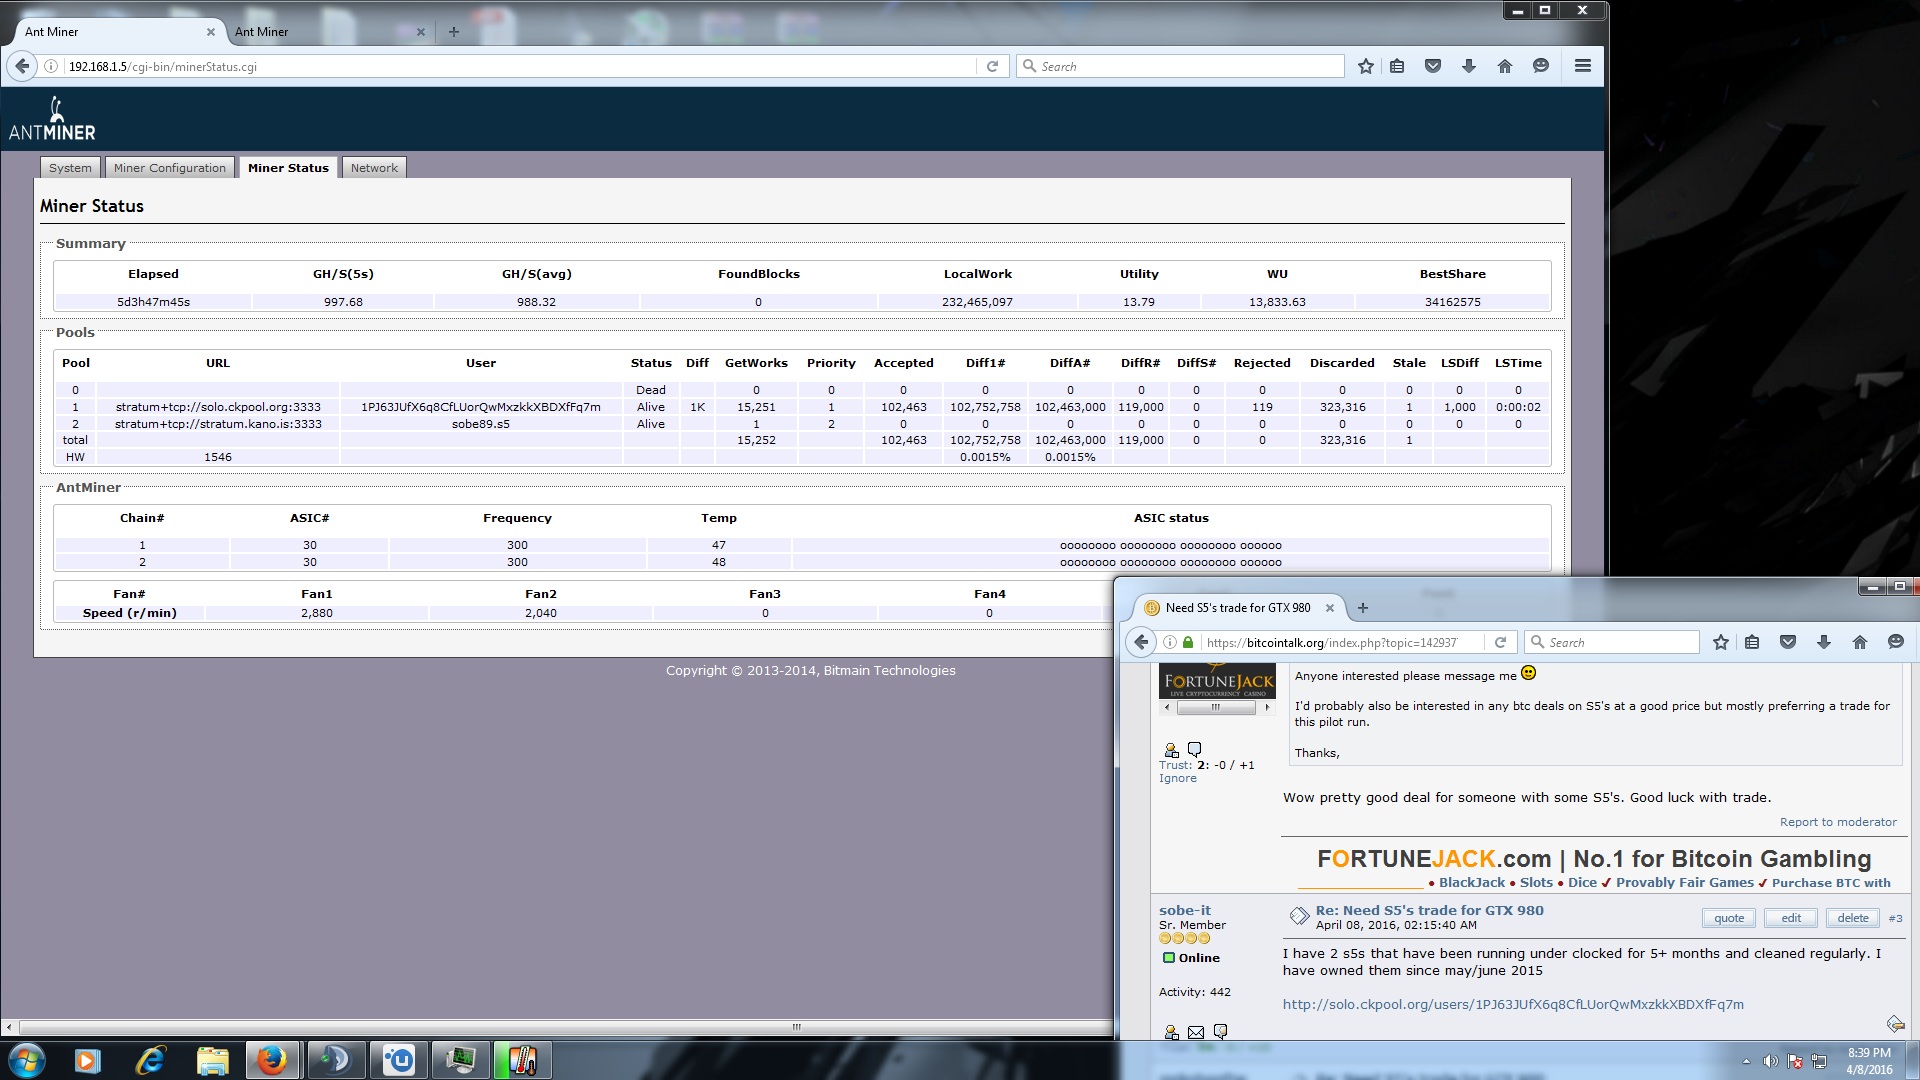Open sobe-it username link
This screenshot has width=1920, height=1080.
tap(1185, 910)
